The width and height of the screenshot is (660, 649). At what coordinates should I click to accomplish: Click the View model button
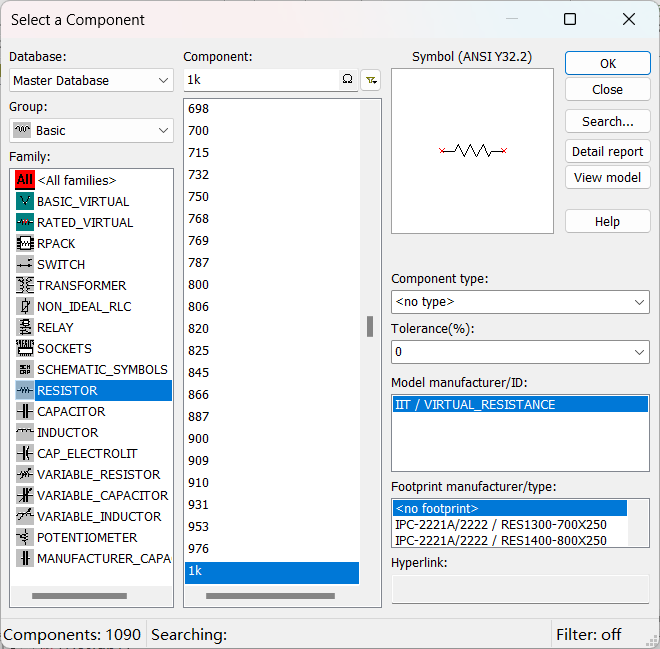click(608, 178)
